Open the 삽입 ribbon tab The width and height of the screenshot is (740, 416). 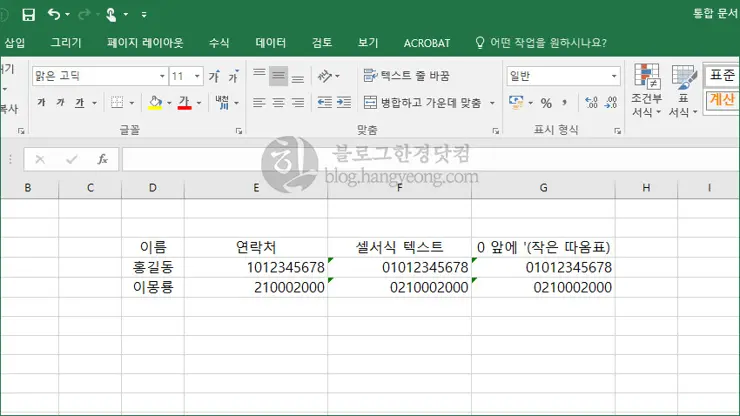click(15, 42)
